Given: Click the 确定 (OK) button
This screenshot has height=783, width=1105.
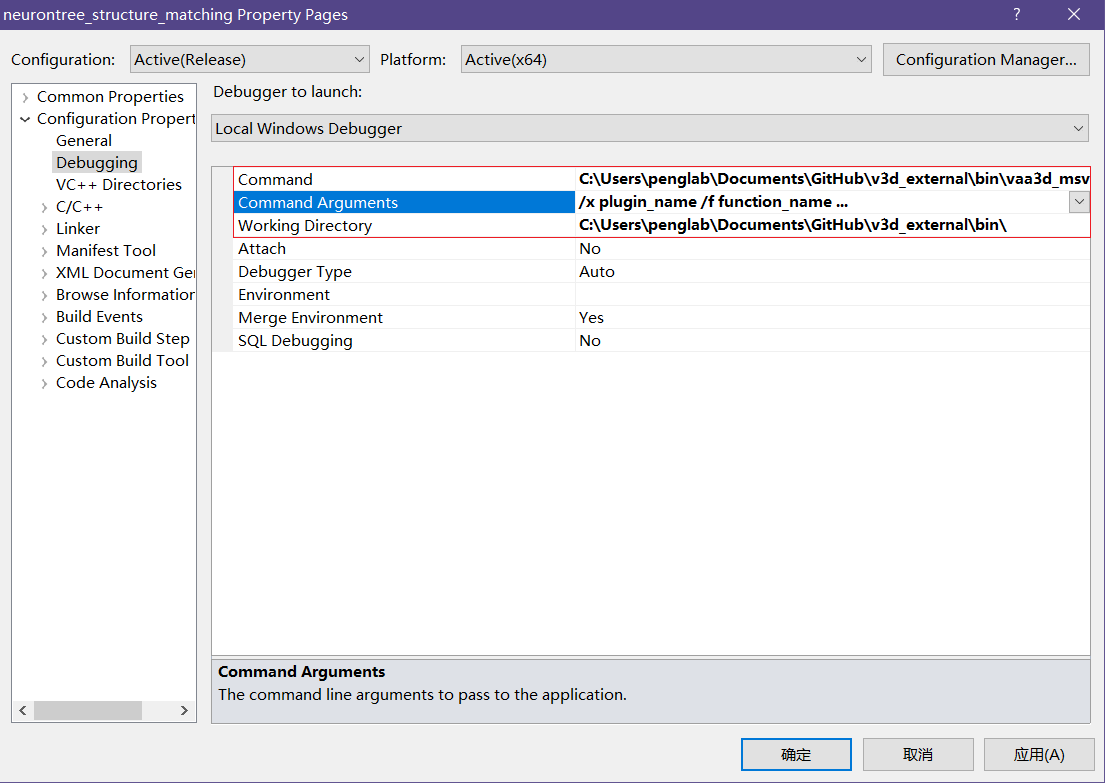Looking at the screenshot, I should coord(796,755).
